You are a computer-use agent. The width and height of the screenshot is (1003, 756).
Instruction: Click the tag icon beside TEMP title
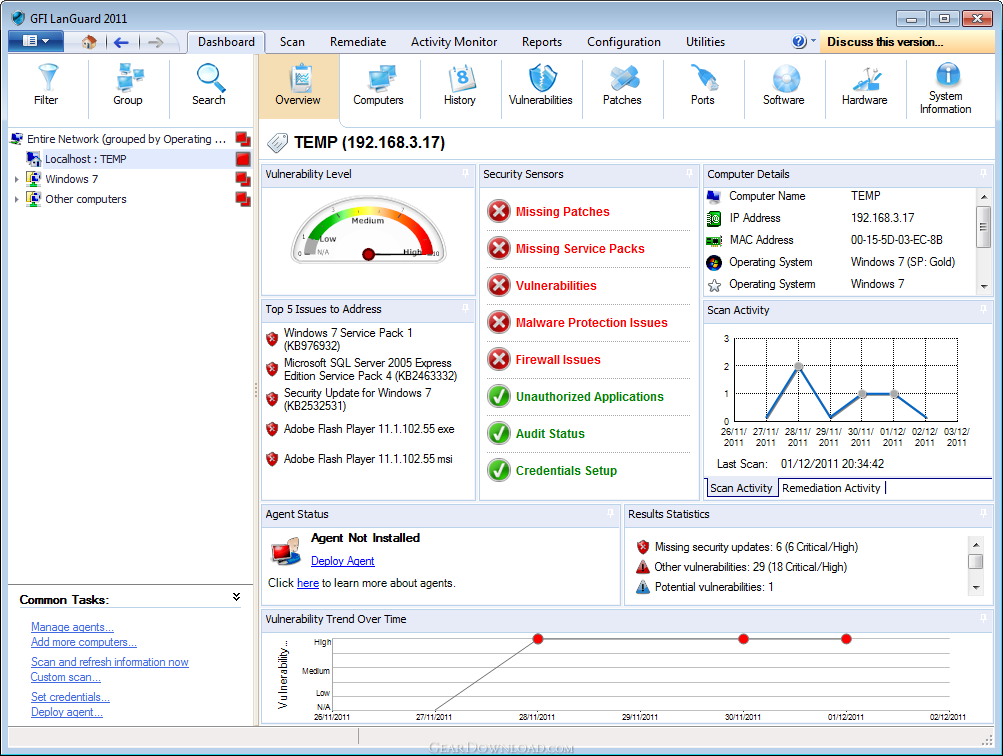pyautogui.click(x=278, y=143)
